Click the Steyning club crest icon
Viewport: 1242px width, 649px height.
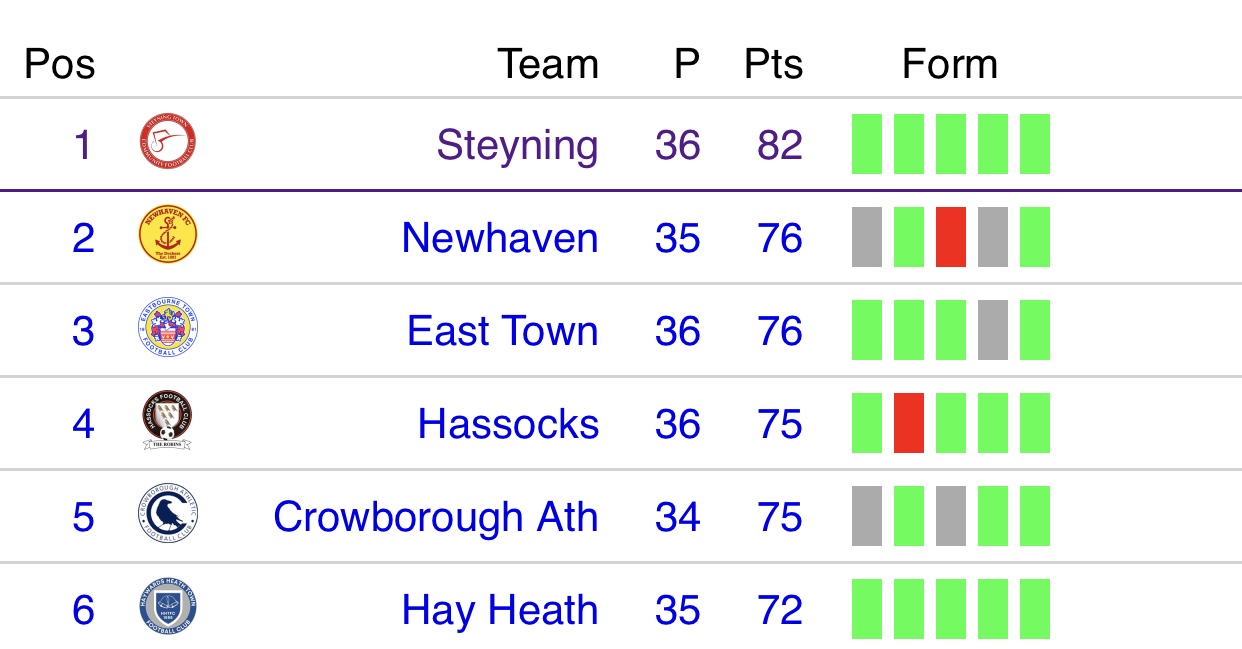pos(168,144)
